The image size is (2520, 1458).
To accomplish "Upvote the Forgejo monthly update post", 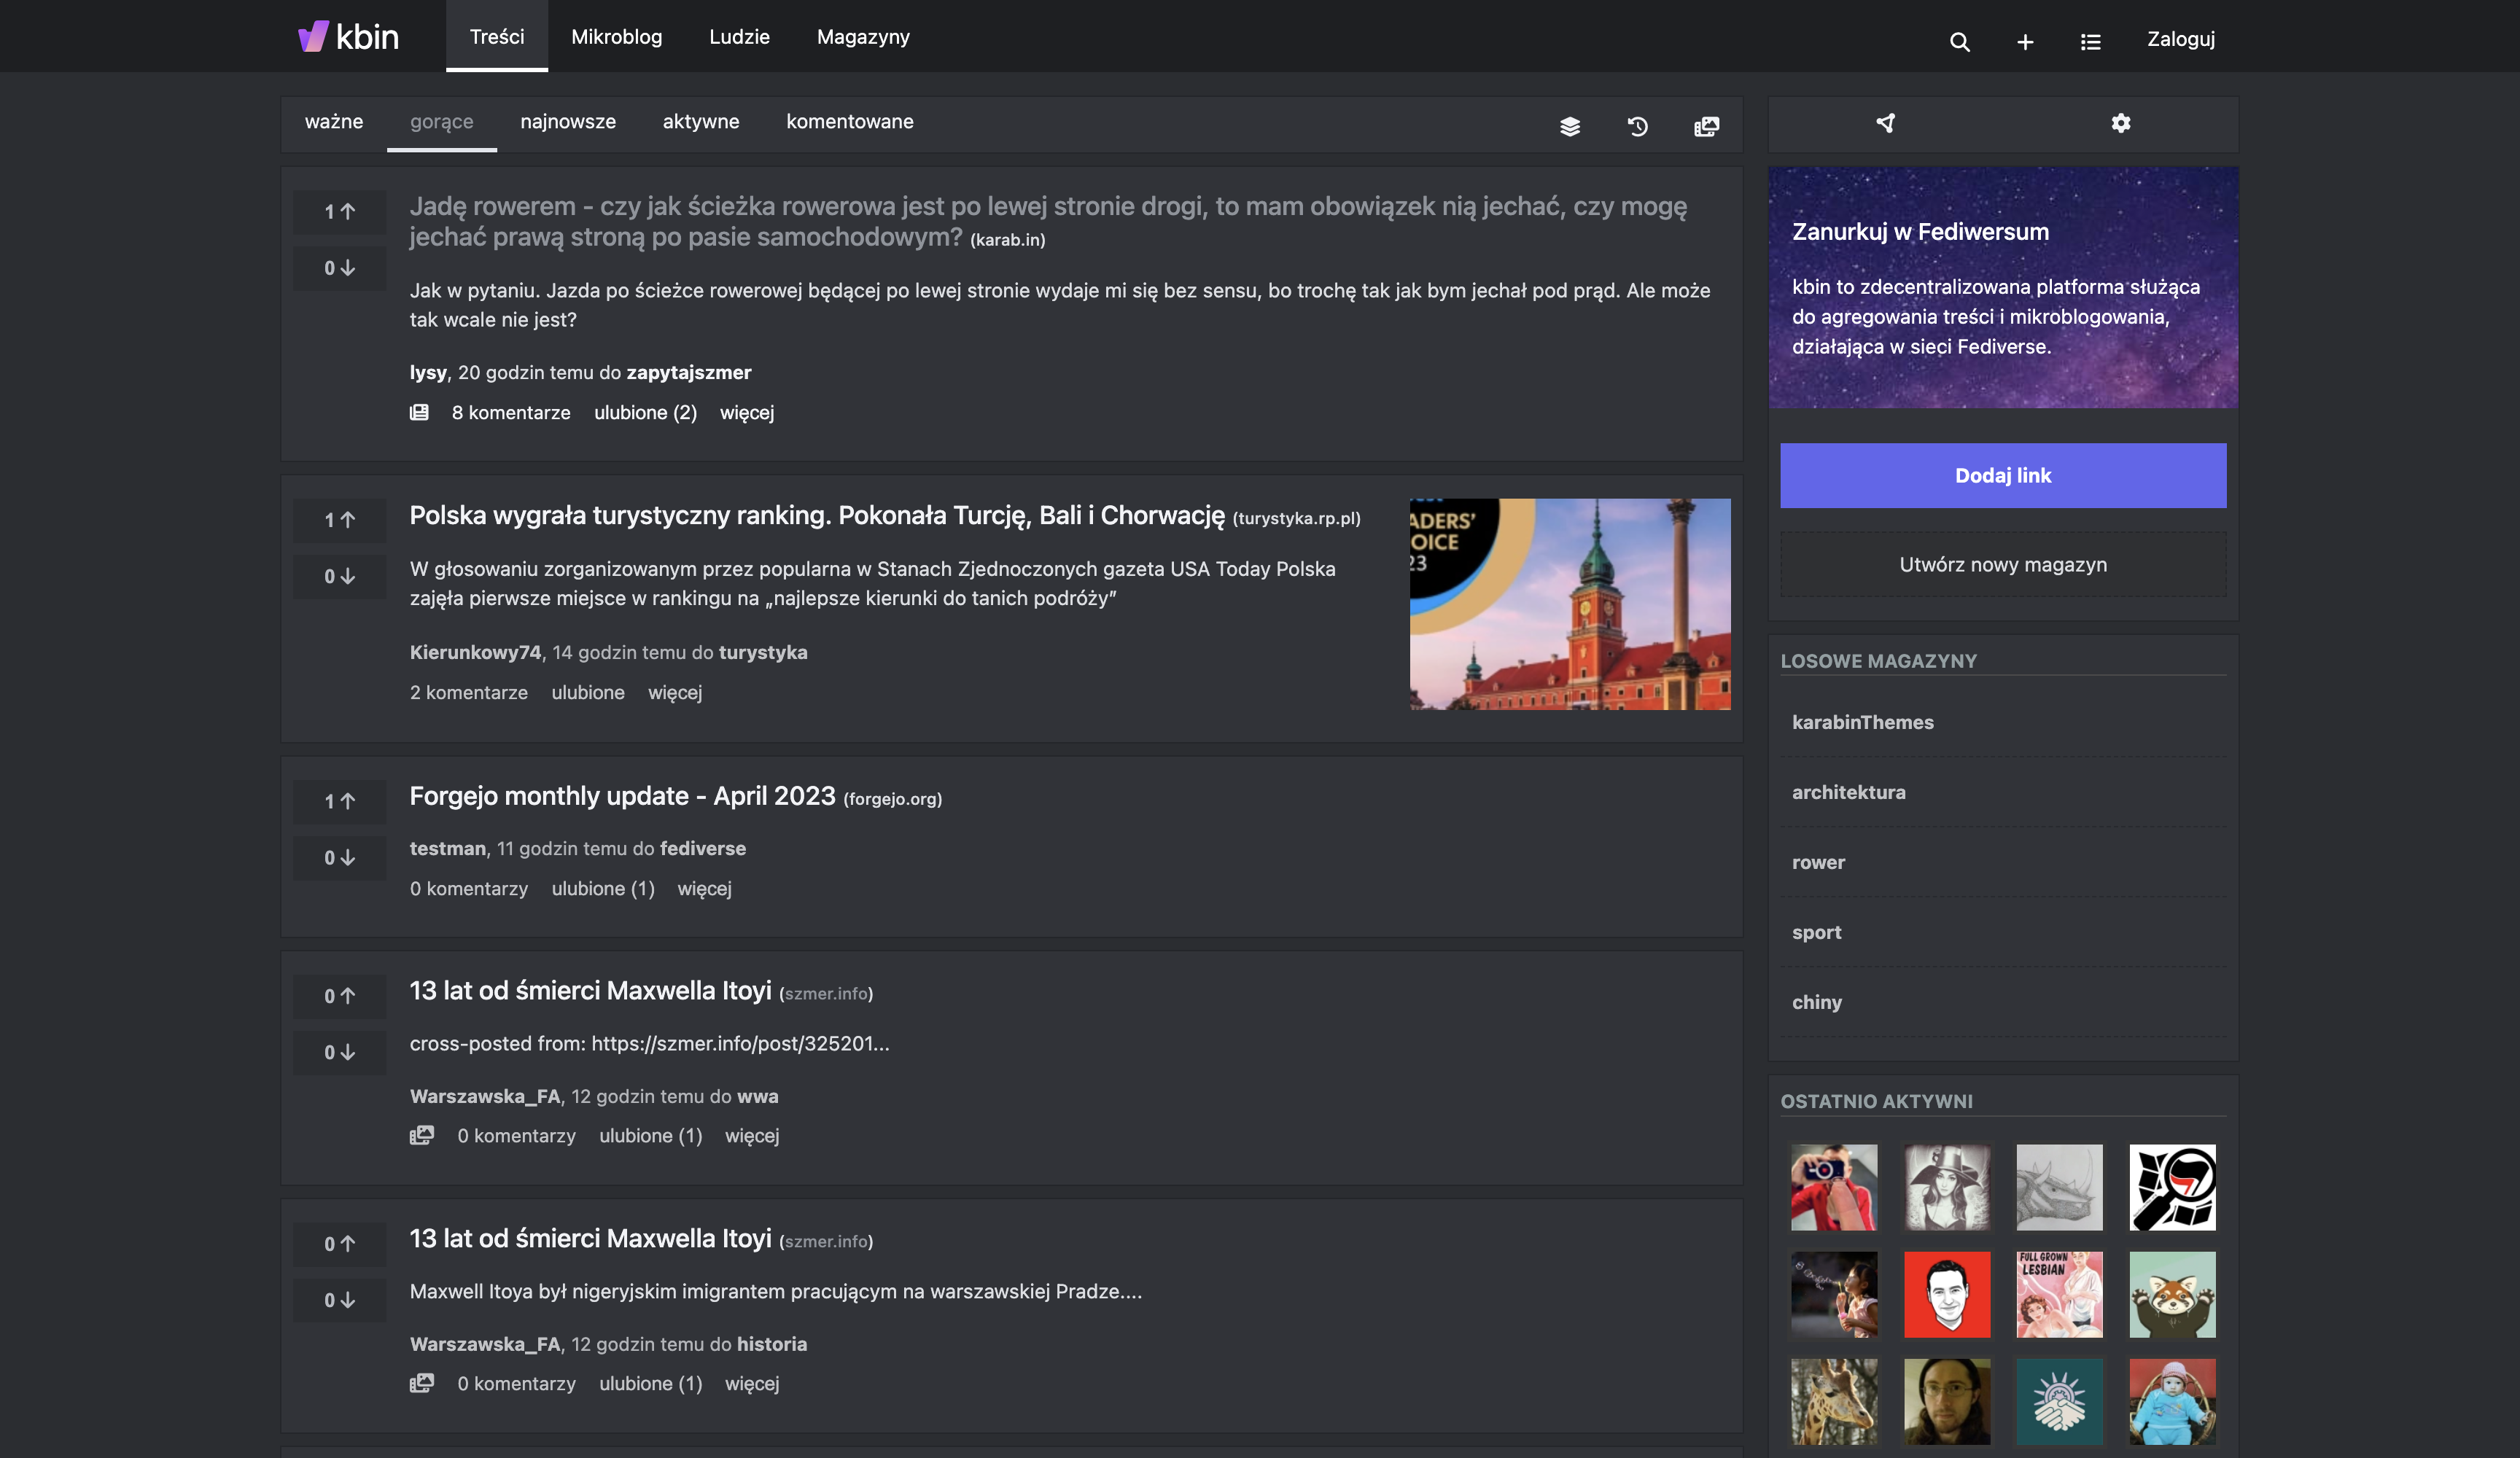I will tap(339, 801).
